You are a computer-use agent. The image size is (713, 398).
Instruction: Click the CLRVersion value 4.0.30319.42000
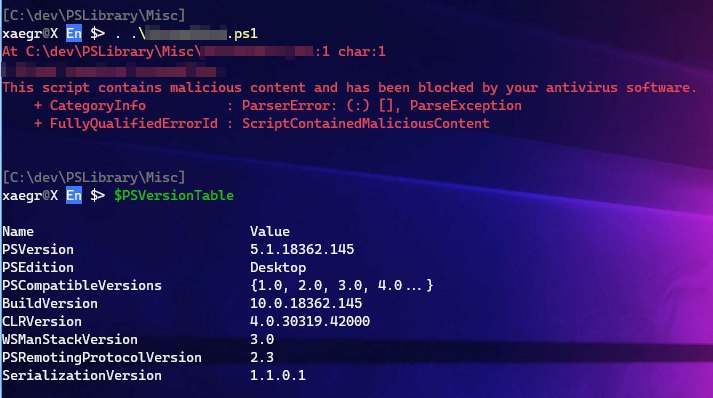click(x=310, y=322)
